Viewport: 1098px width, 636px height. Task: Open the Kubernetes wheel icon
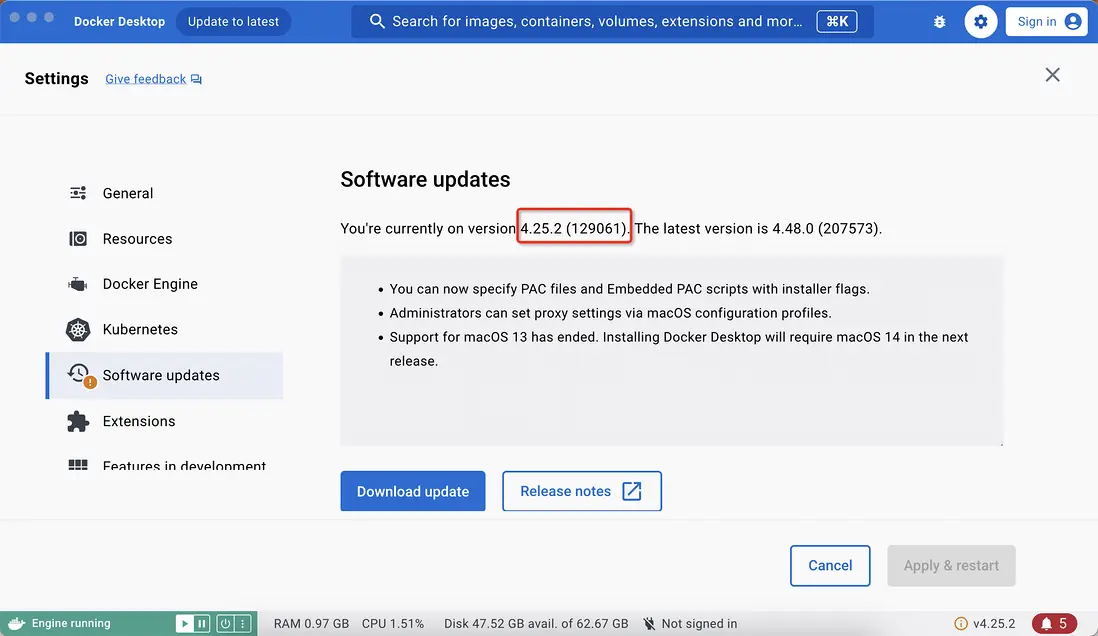78,329
